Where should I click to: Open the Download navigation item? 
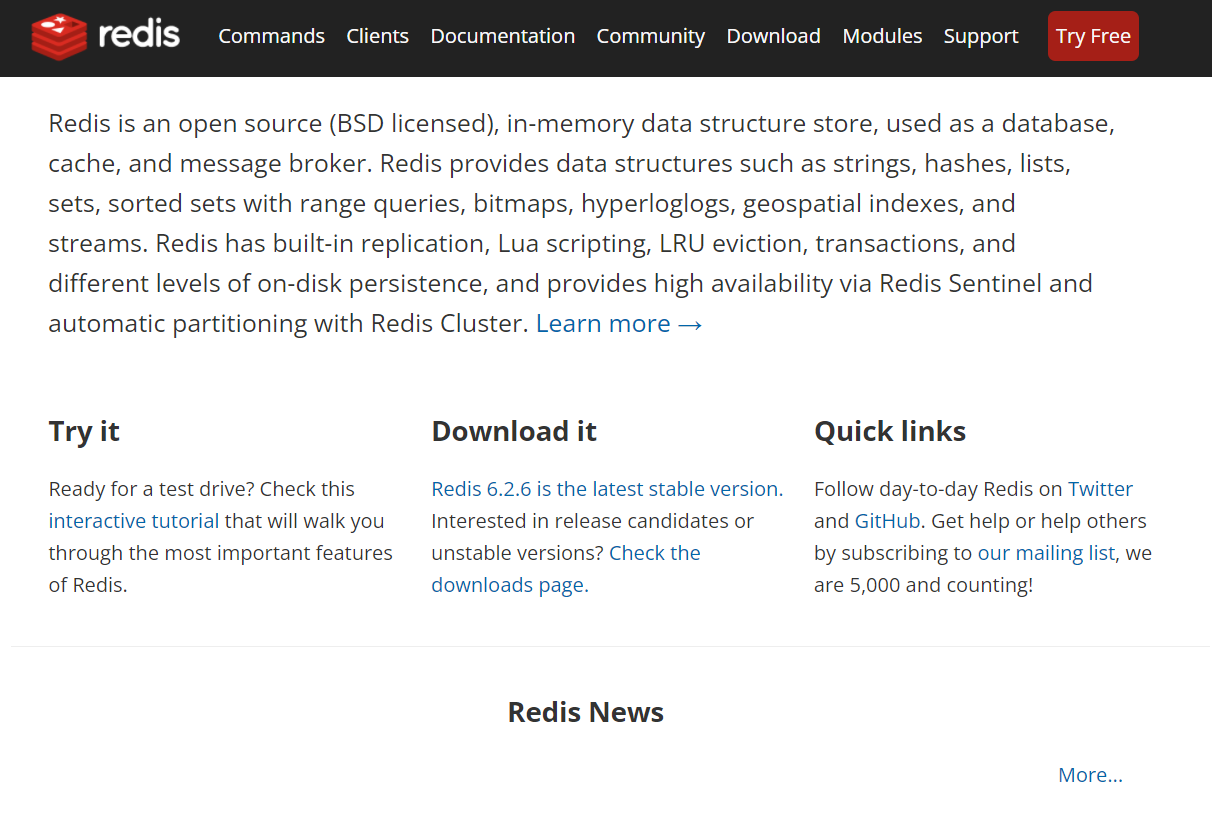(x=773, y=36)
